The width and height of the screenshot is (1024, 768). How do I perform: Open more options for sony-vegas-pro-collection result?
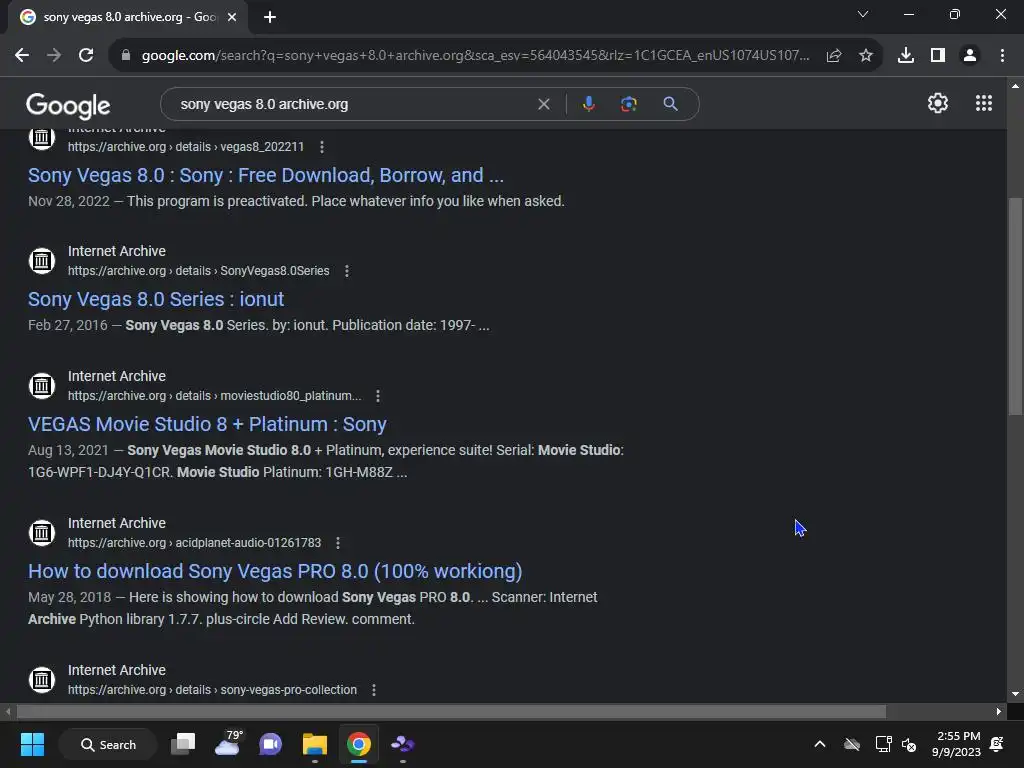(374, 690)
